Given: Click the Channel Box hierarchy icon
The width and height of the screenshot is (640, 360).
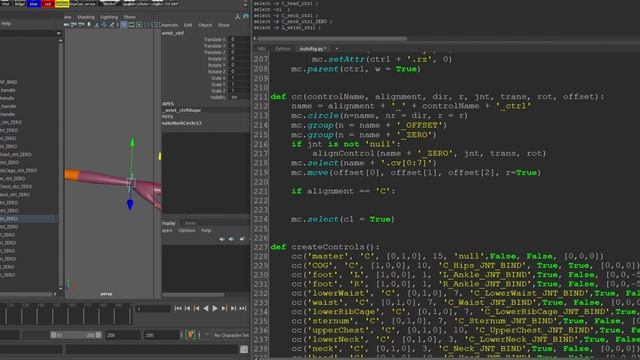Looking at the screenshot, I should point(238,16).
